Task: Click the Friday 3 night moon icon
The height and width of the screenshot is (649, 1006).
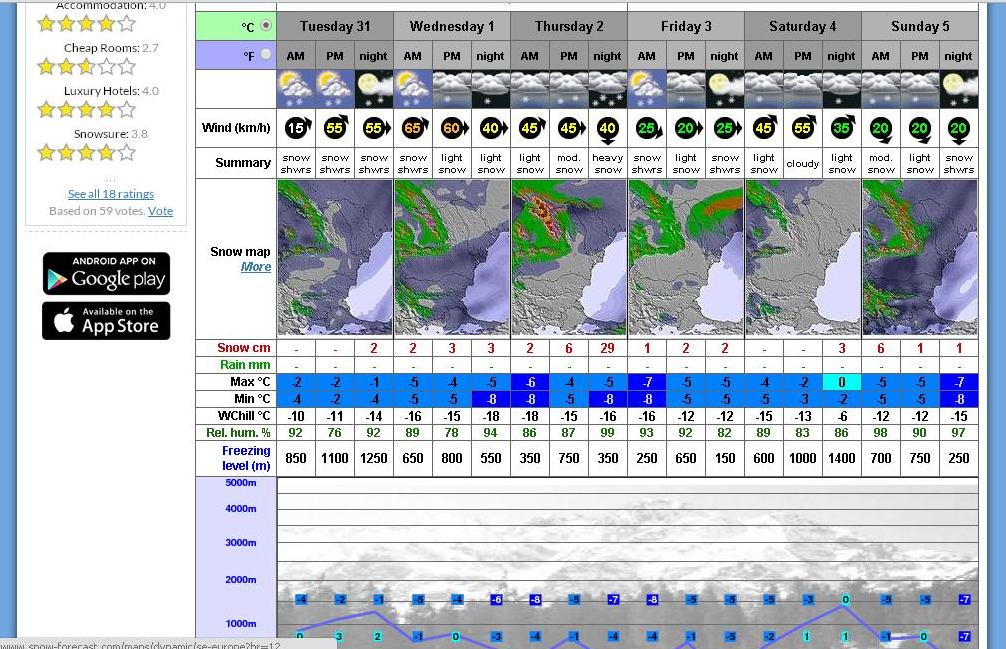Action: pos(725,89)
